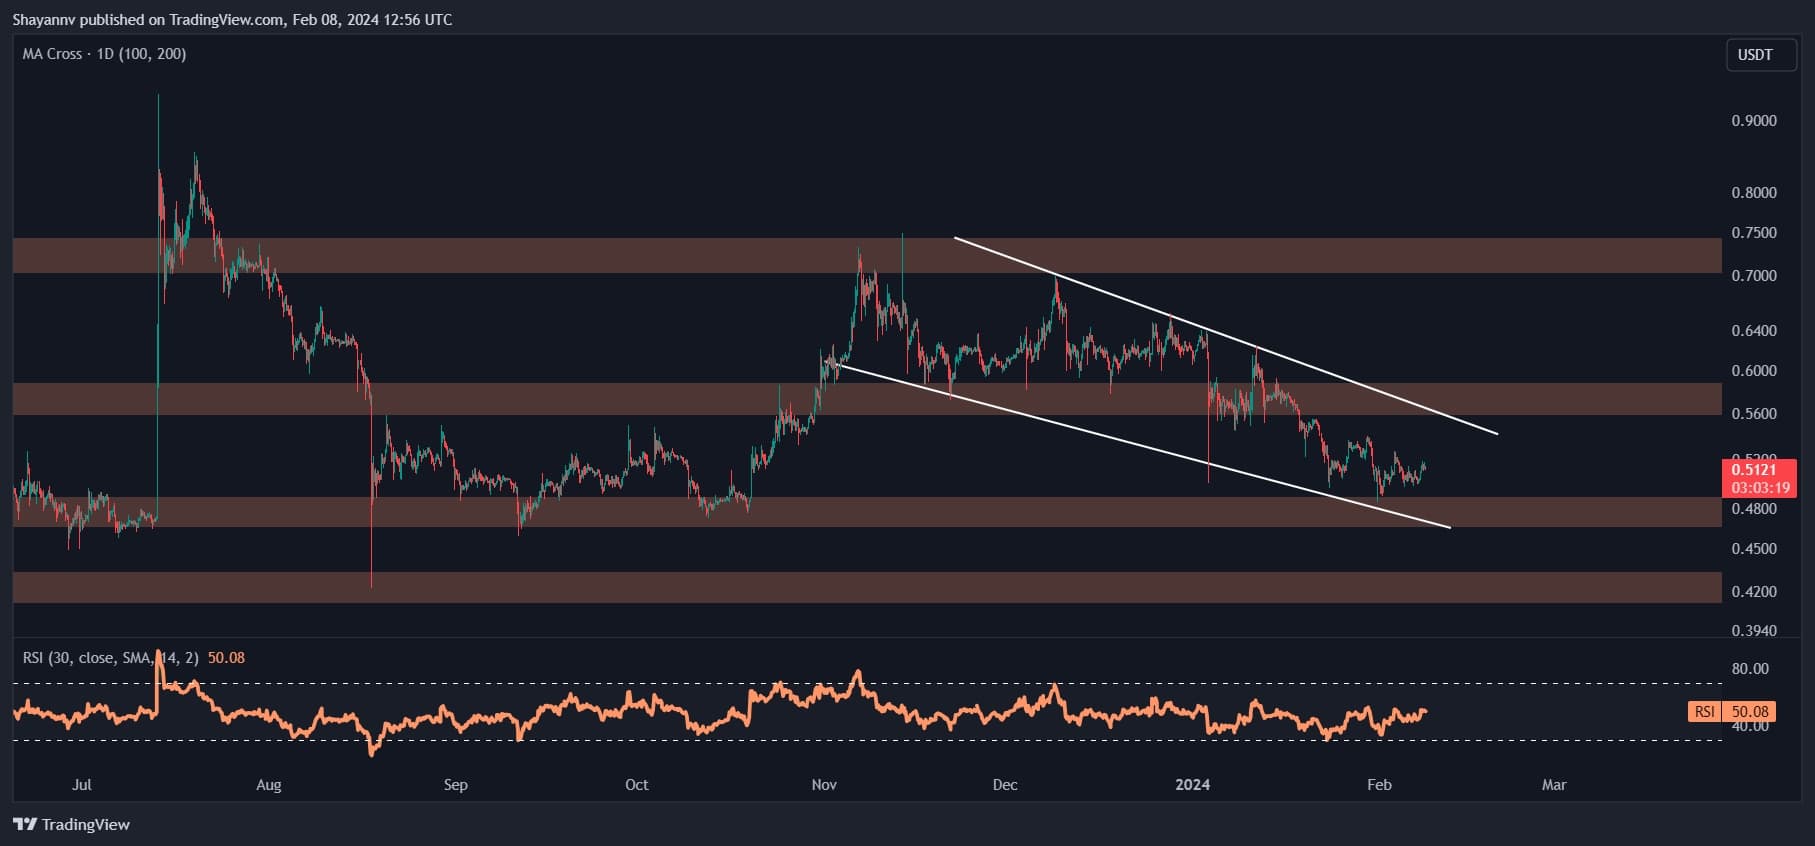This screenshot has width=1815, height=846.
Task: Click the publisher header text Shayannv
Action: tap(45, 19)
